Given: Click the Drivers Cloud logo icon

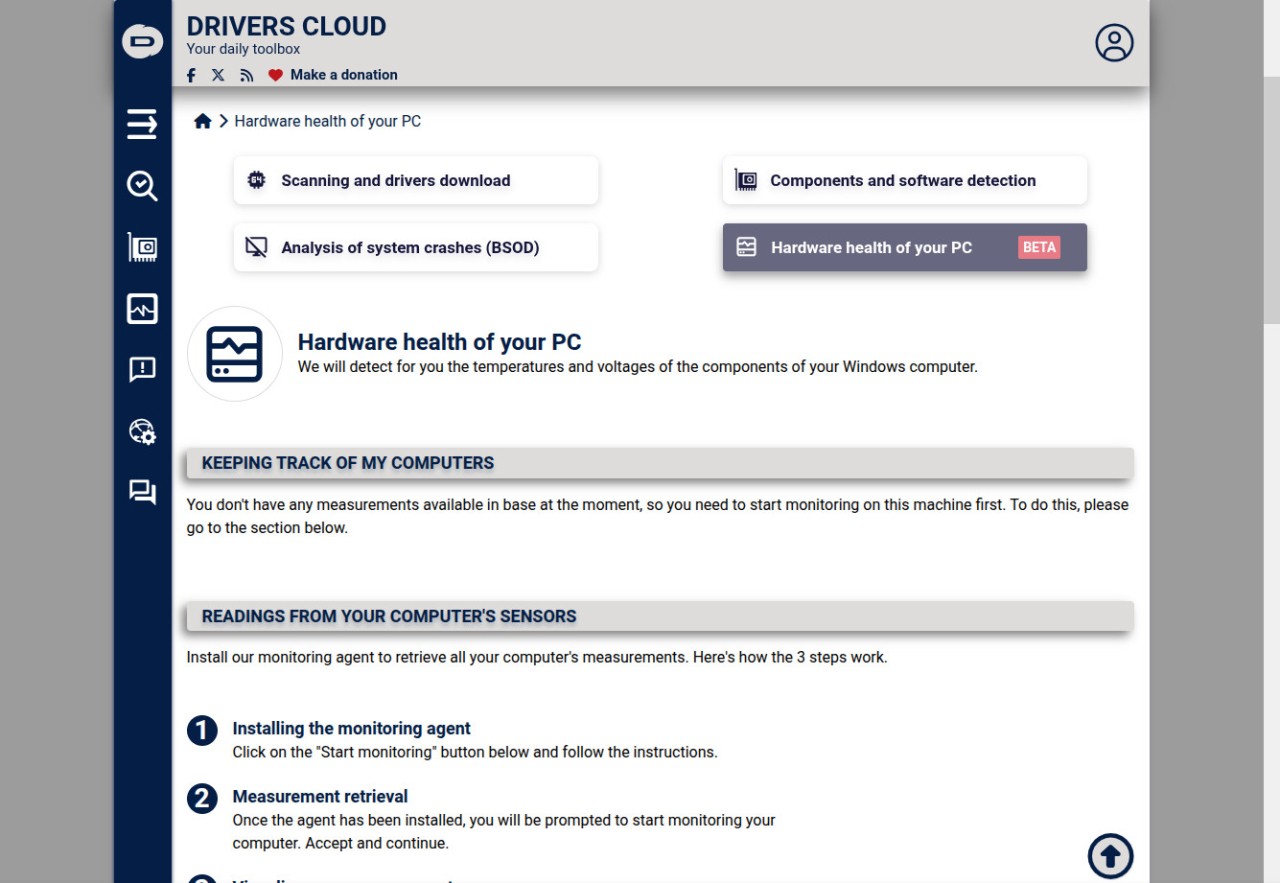Looking at the screenshot, I should point(142,41).
